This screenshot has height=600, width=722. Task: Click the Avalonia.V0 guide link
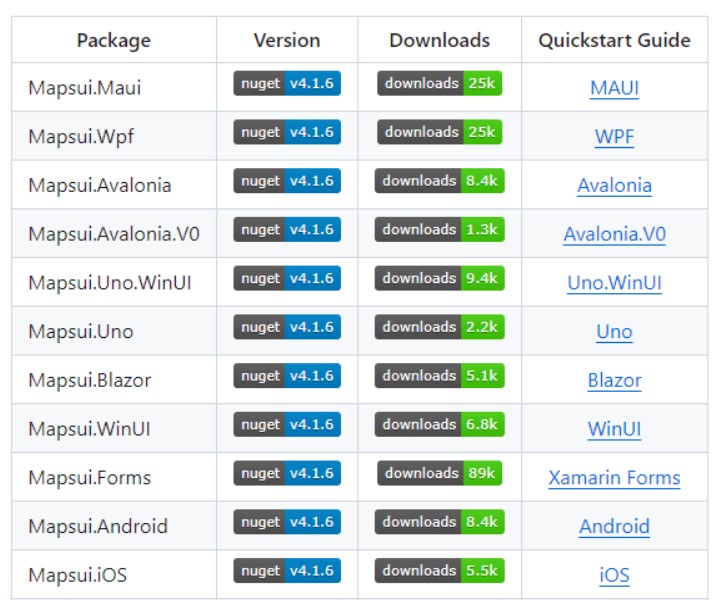(614, 234)
